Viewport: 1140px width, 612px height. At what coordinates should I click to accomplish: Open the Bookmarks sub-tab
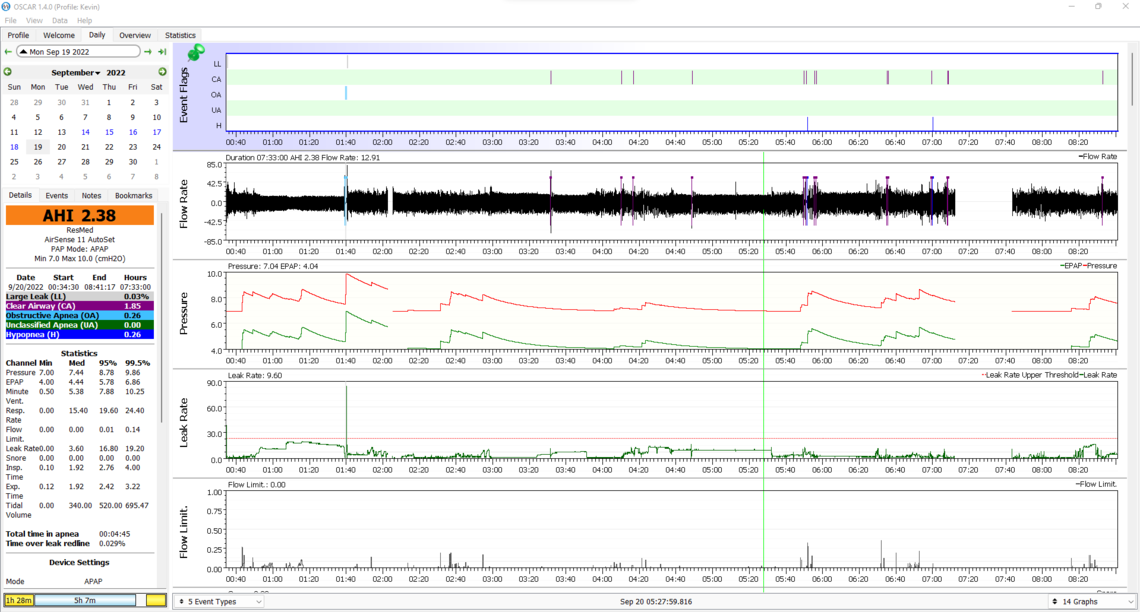click(134, 196)
